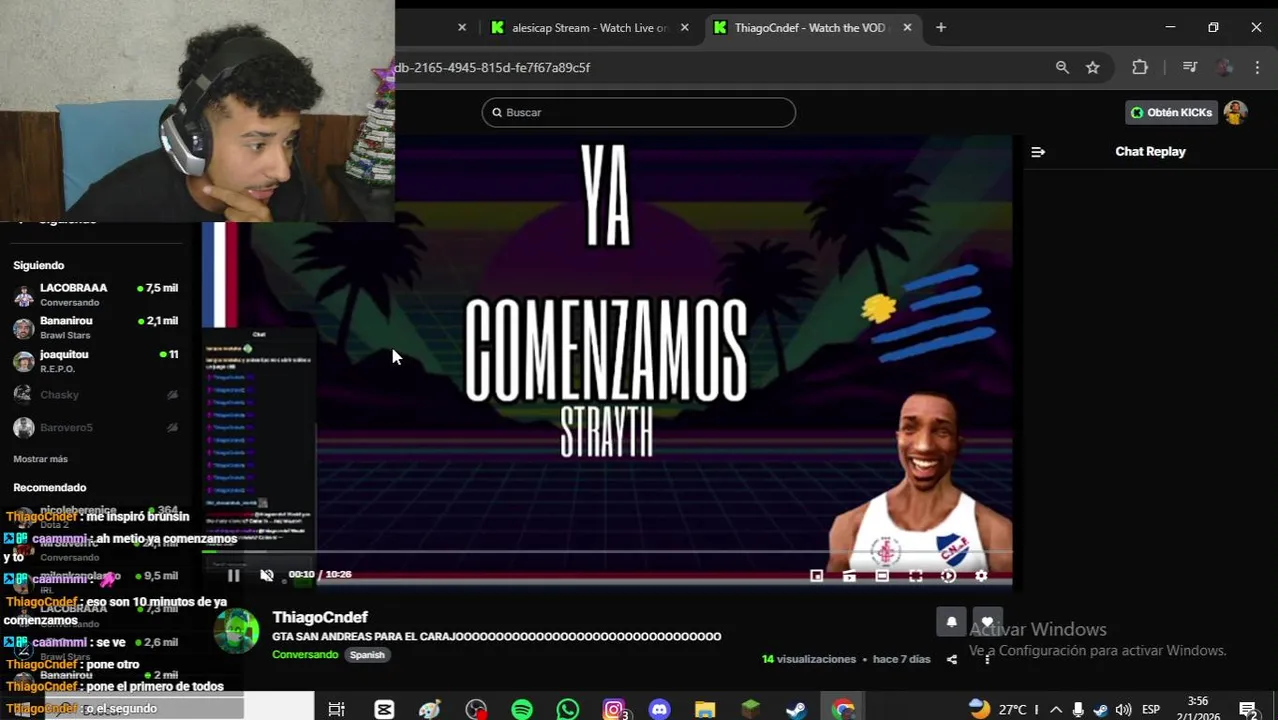The height and width of the screenshot is (720, 1278).
Task: Change ESP keyboard language
Action: (x=1151, y=709)
